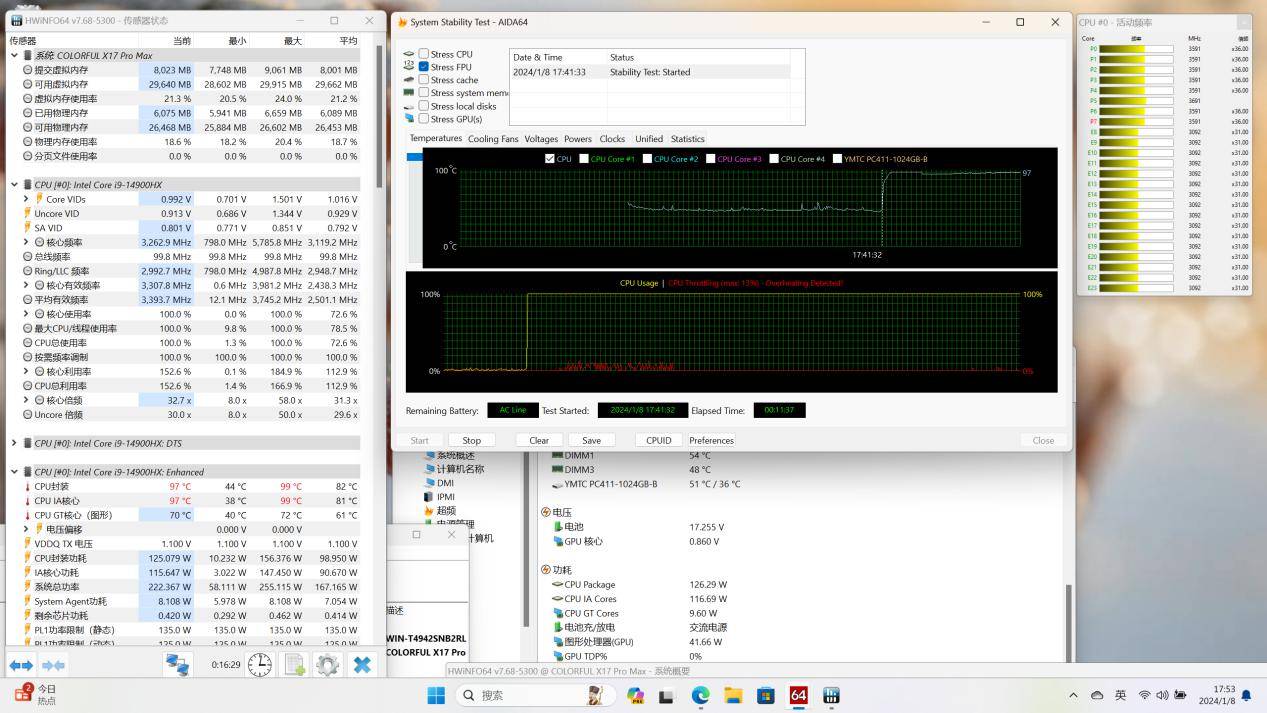Enable Stress cache checkbox
The image size is (1267, 713).
click(x=424, y=80)
